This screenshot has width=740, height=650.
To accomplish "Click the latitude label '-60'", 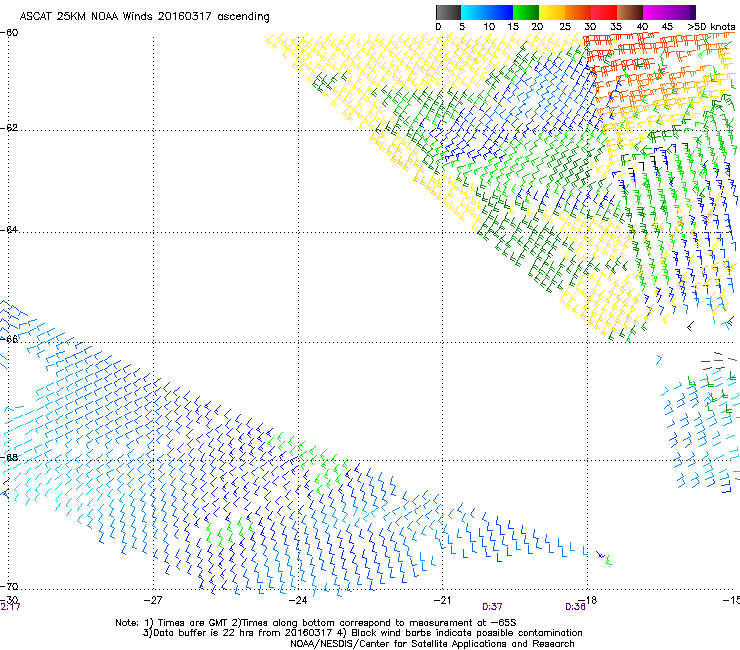I will coord(9,33).
